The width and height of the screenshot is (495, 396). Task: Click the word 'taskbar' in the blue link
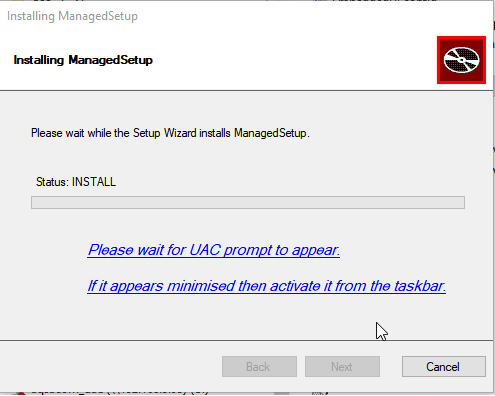point(420,286)
